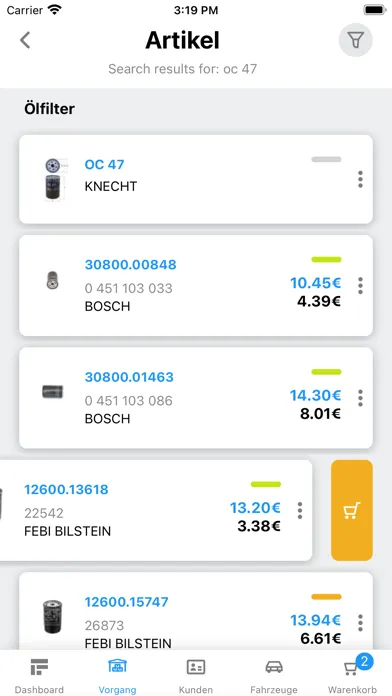Open the Dashboard tab

pos(39,676)
